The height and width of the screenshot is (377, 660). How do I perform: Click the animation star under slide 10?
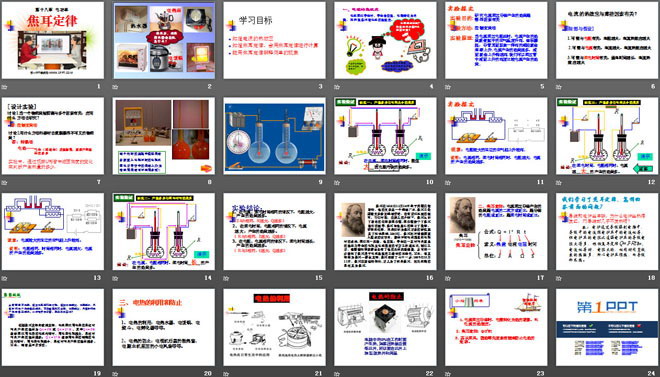point(337,183)
